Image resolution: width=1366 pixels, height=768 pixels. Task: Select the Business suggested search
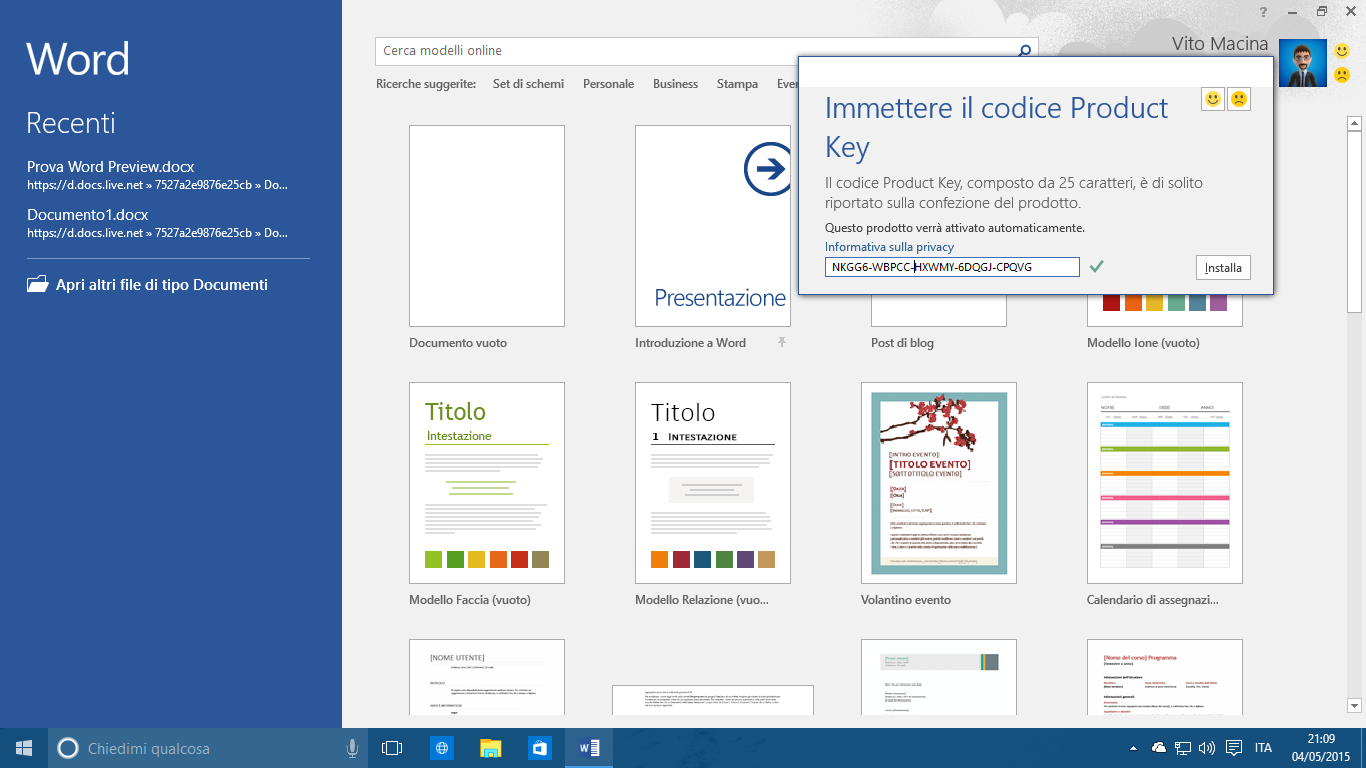coord(675,84)
